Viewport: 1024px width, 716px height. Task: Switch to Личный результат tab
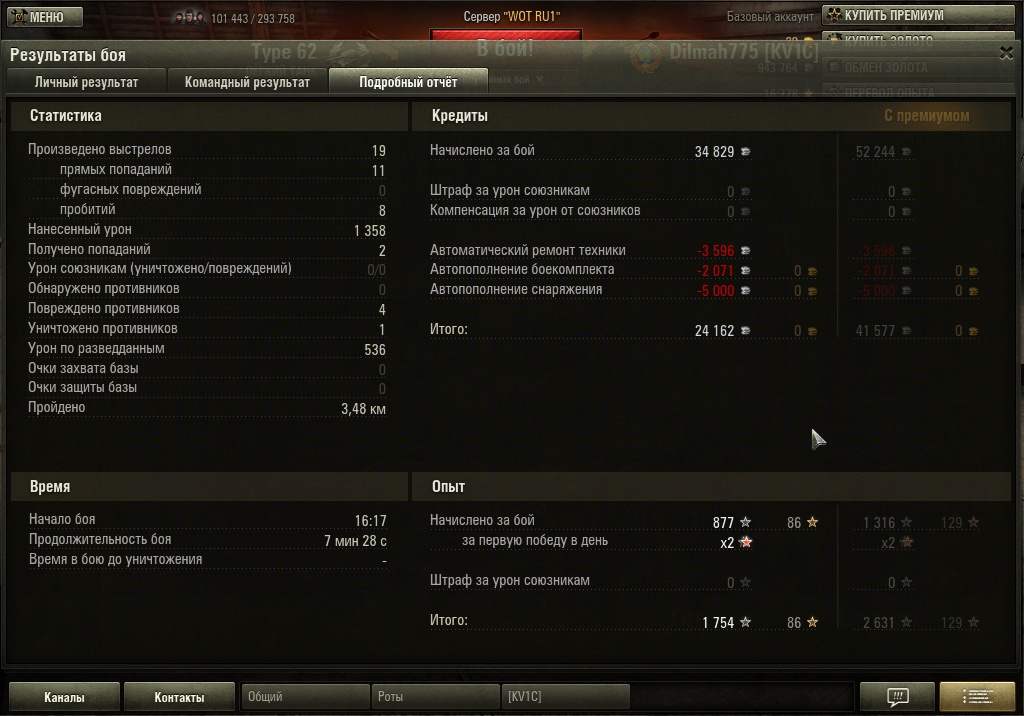pyautogui.click(x=86, y=82)
